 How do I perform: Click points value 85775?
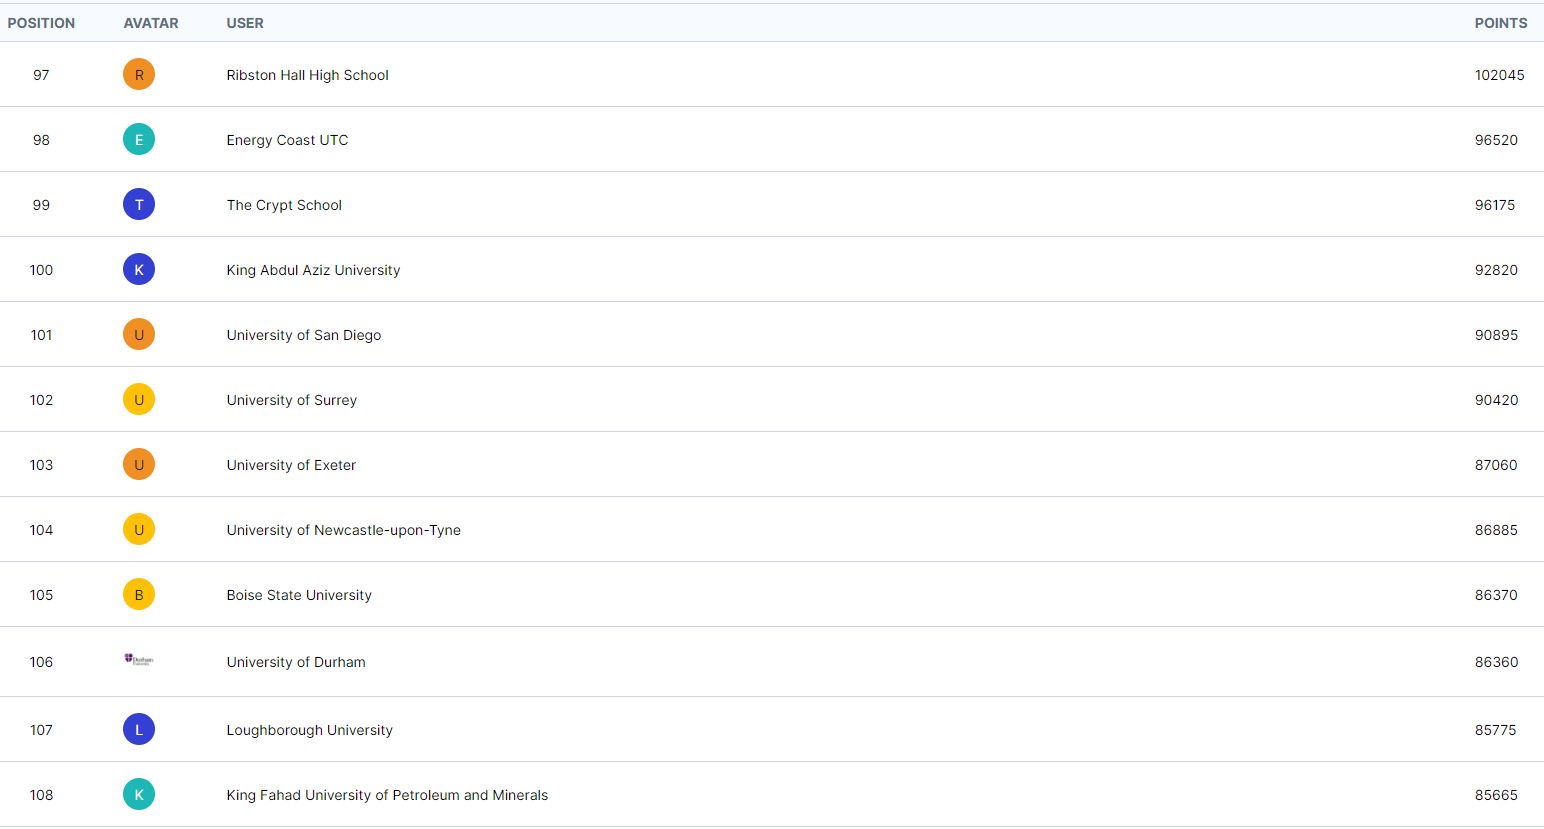(x=1495, y=730)
